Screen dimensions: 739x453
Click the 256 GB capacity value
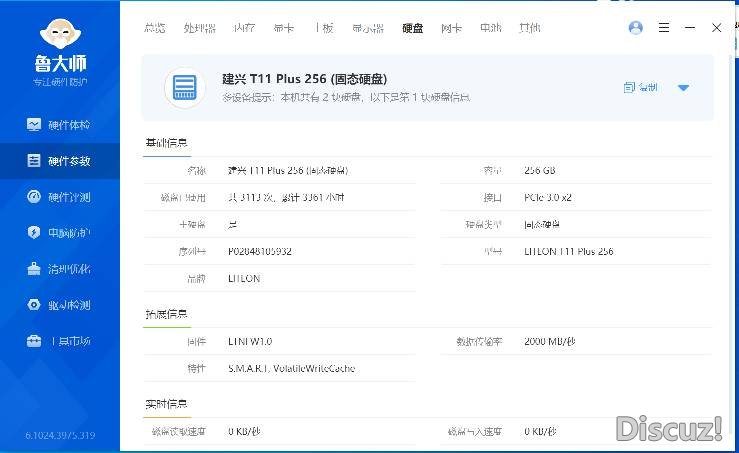tap(540, 171)
